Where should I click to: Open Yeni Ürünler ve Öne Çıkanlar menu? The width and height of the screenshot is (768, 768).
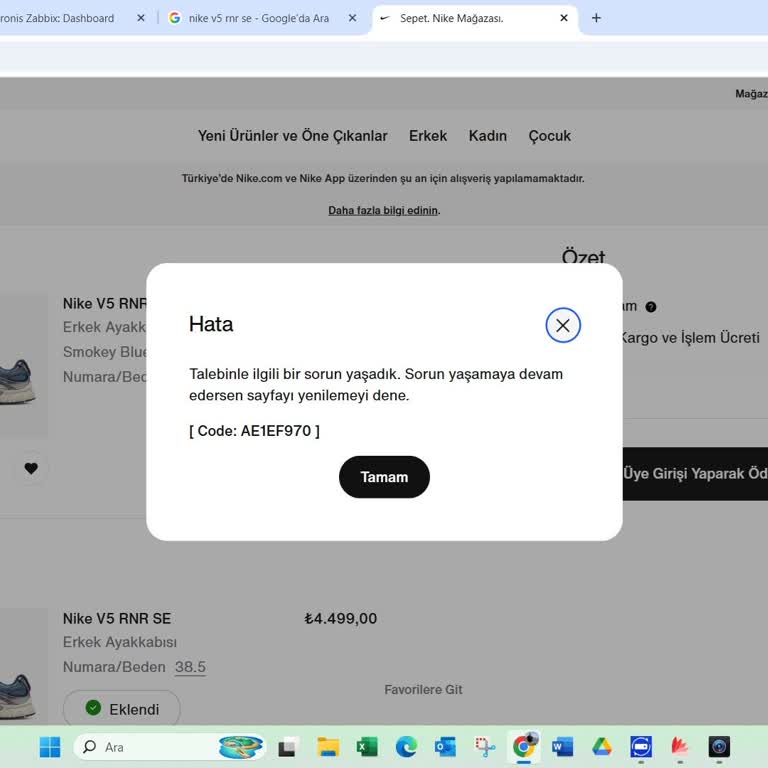pyautogui.click(x=292, y=136)
